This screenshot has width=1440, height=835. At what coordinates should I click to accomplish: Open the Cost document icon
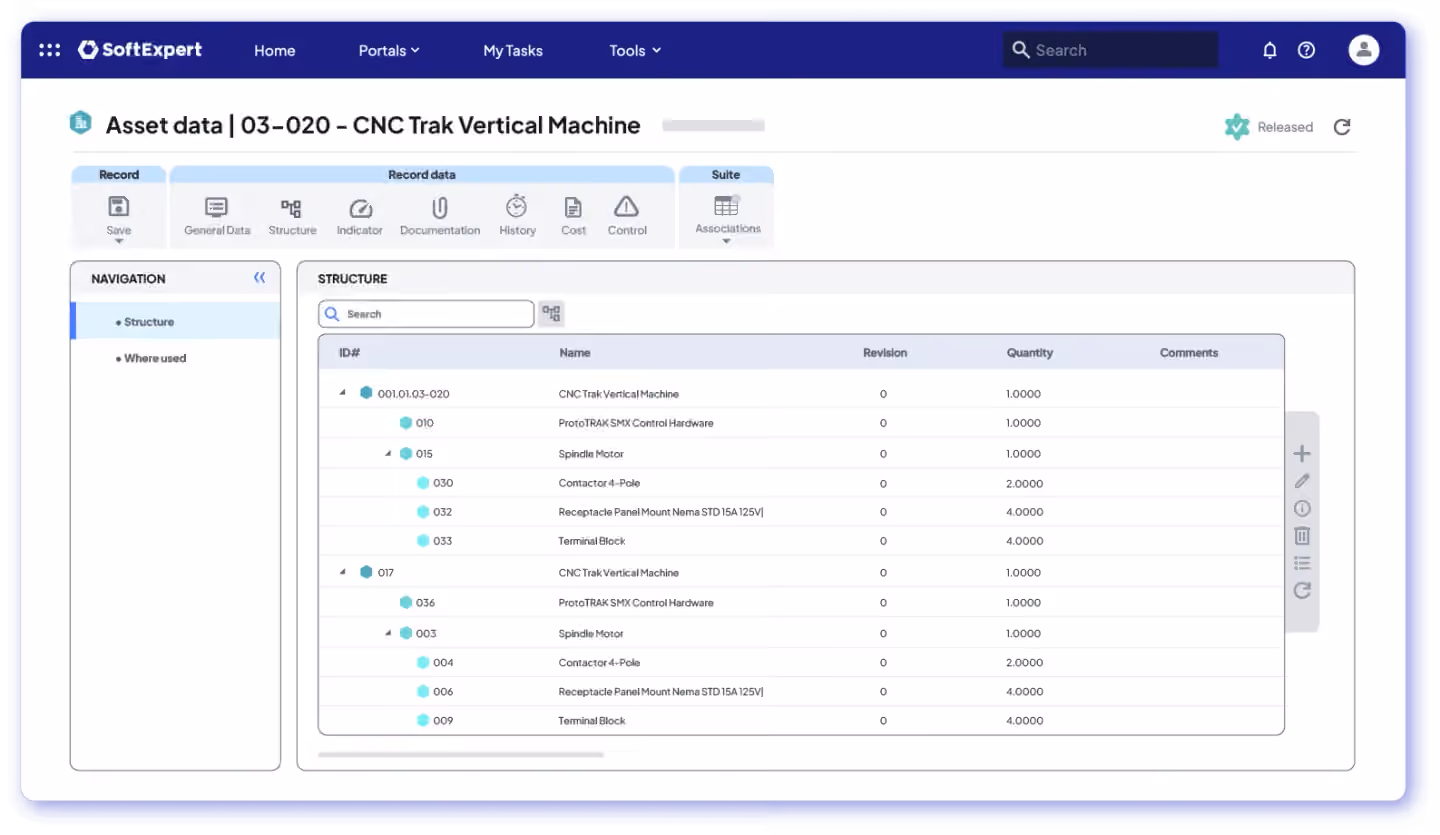pos(573,208)
